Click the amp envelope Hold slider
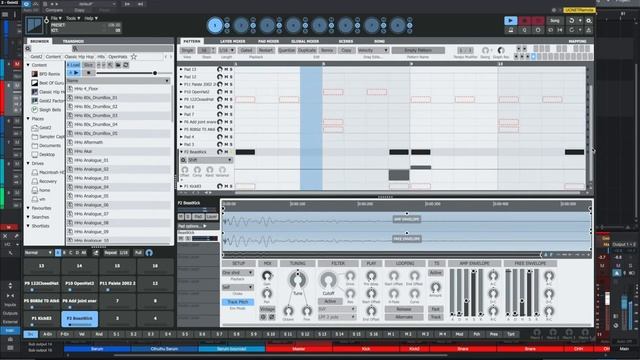 [x=467, y=292]
